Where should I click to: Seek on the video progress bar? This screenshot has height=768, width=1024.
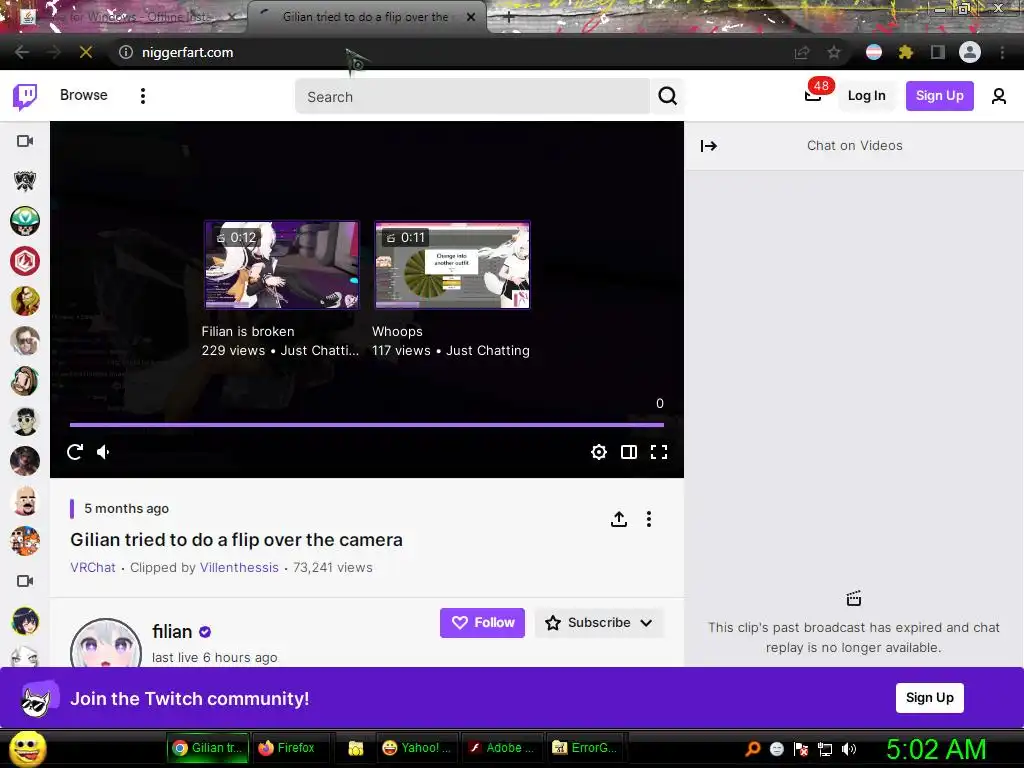point(366,424)
